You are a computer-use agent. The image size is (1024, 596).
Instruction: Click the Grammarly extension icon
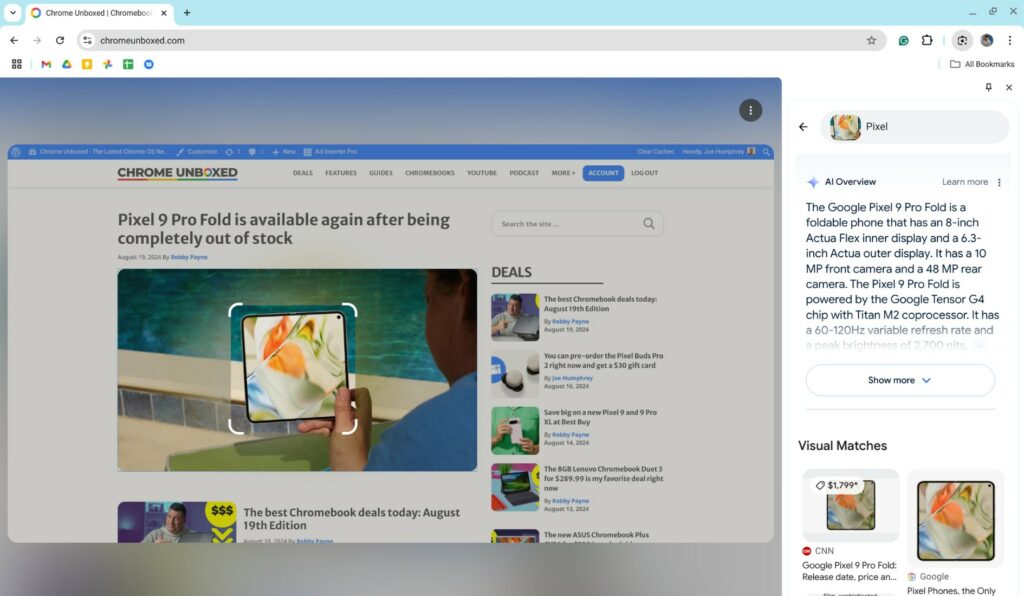pos(904,40)
